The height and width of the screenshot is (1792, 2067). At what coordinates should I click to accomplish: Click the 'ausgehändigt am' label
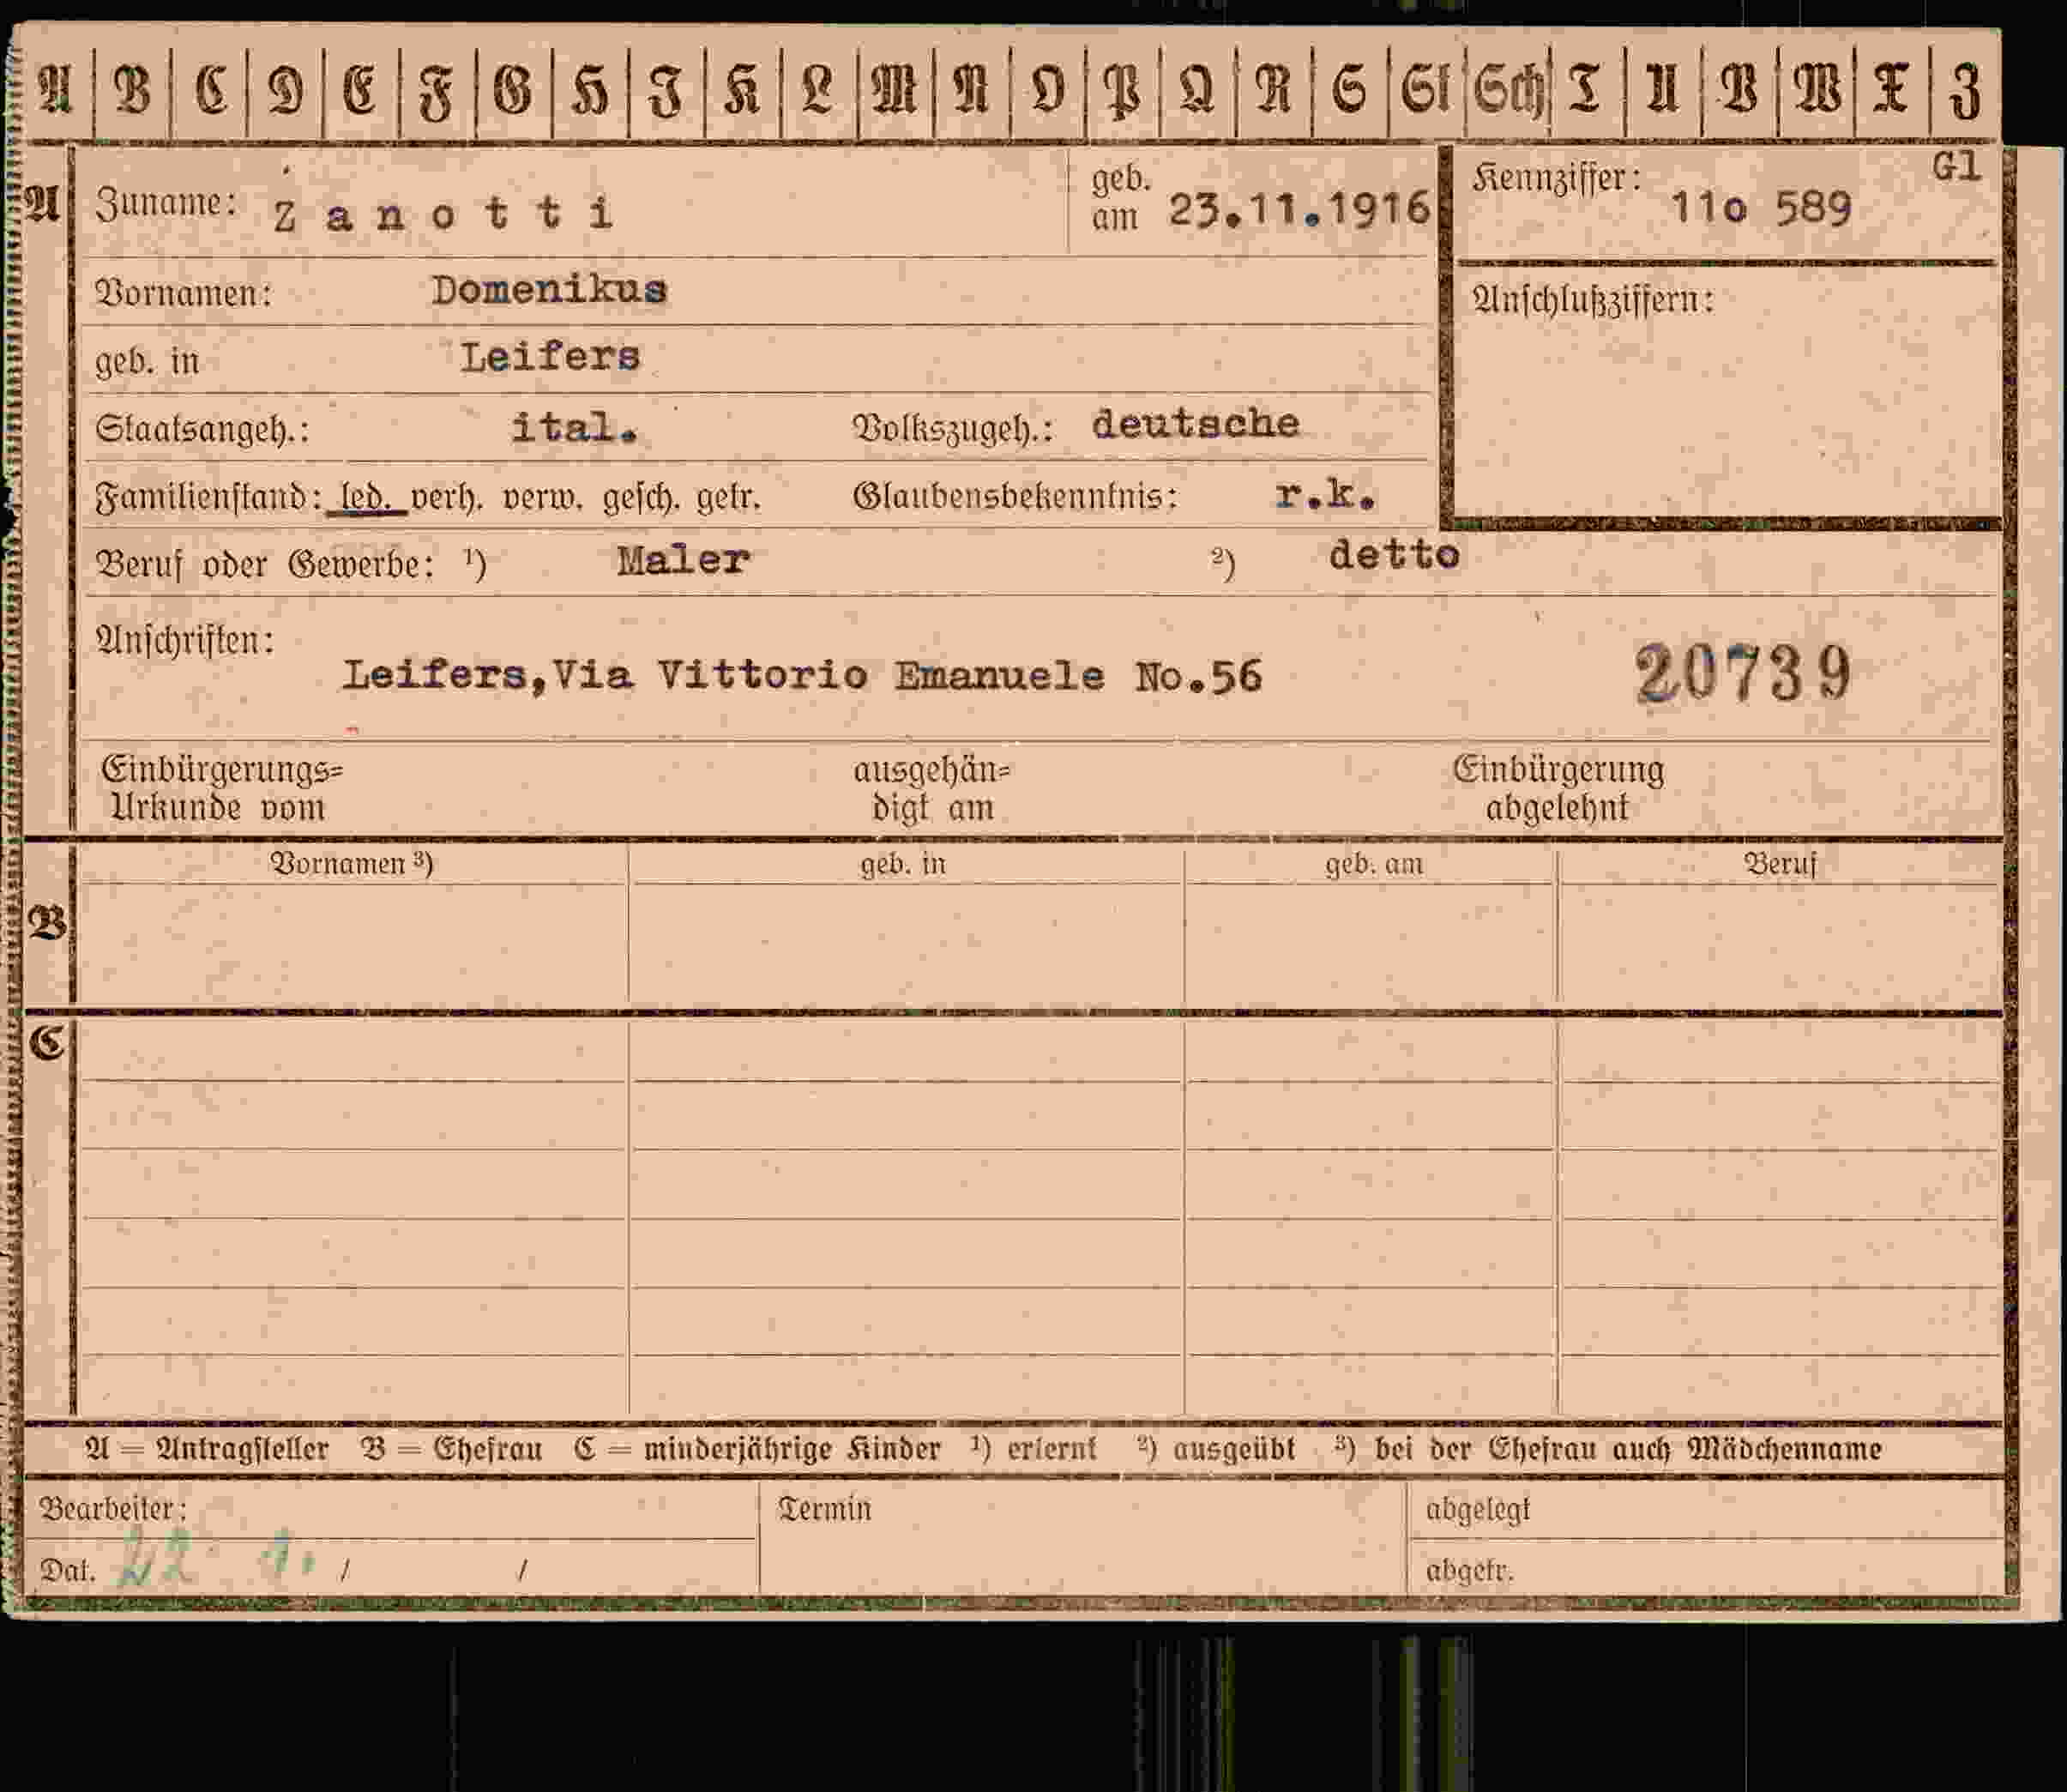pos(932,788)
